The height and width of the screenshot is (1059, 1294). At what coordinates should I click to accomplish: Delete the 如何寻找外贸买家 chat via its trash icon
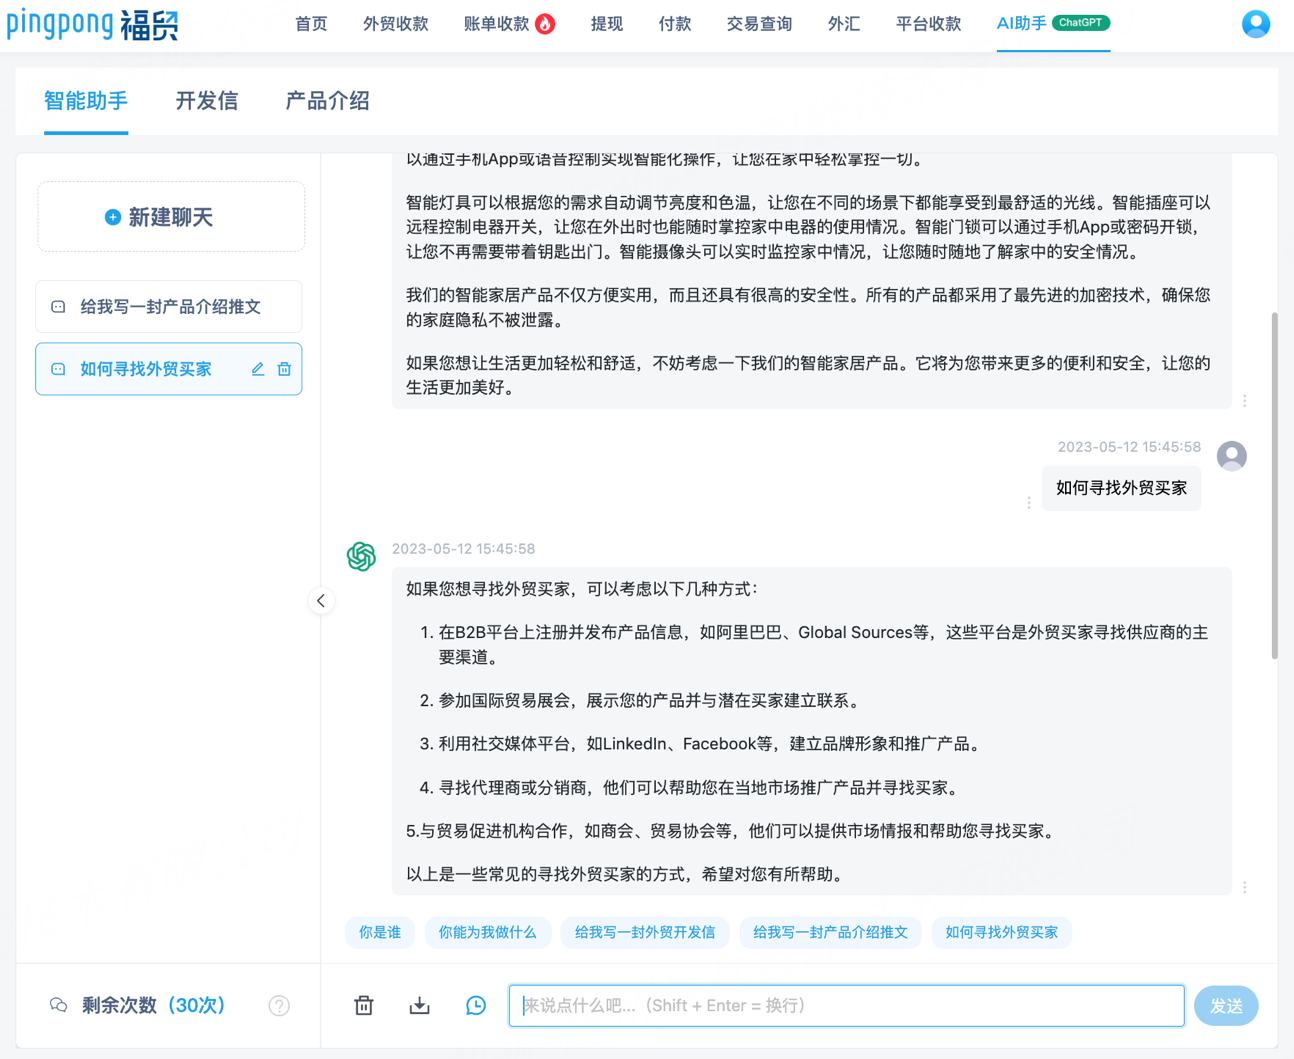coord(283,368)
